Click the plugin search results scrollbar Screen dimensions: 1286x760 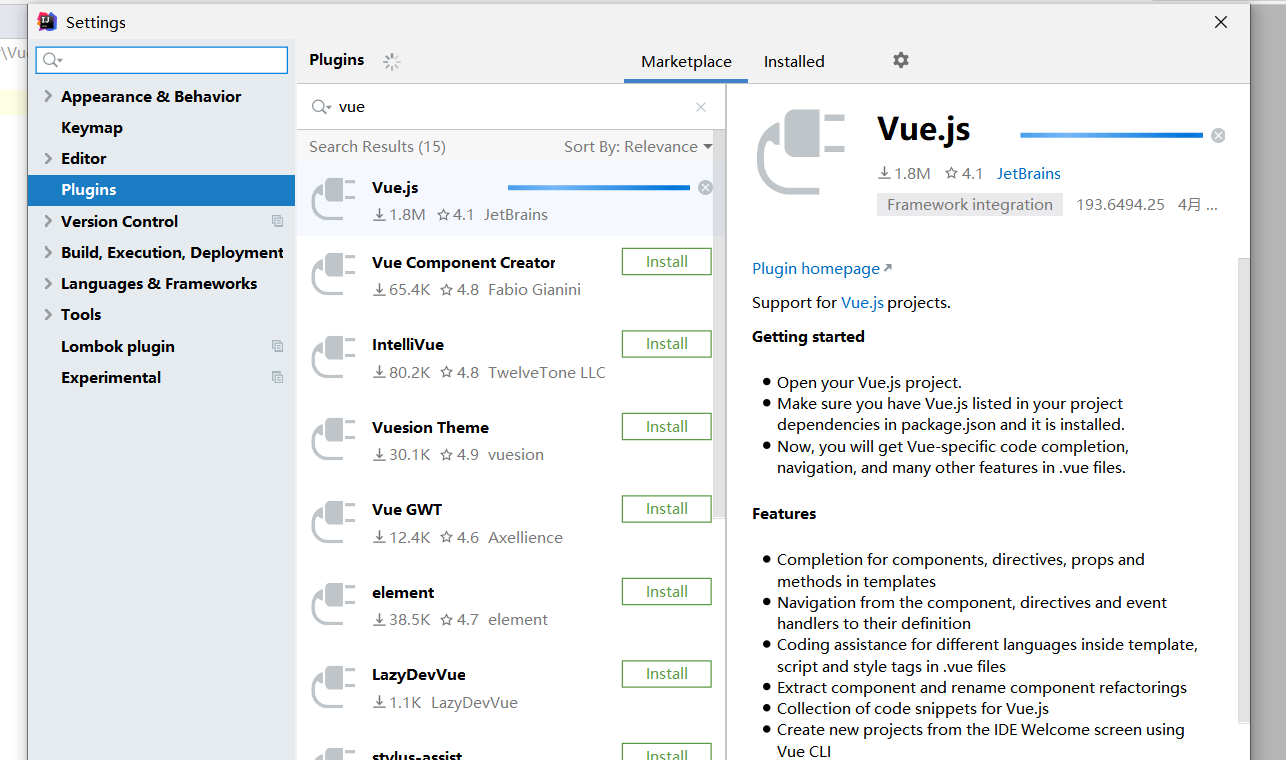point(718,325)
